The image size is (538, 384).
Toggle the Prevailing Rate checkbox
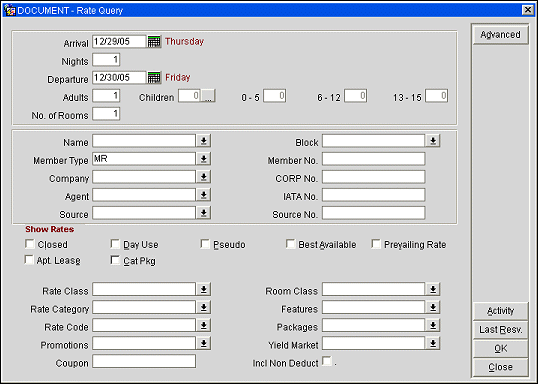376,244
